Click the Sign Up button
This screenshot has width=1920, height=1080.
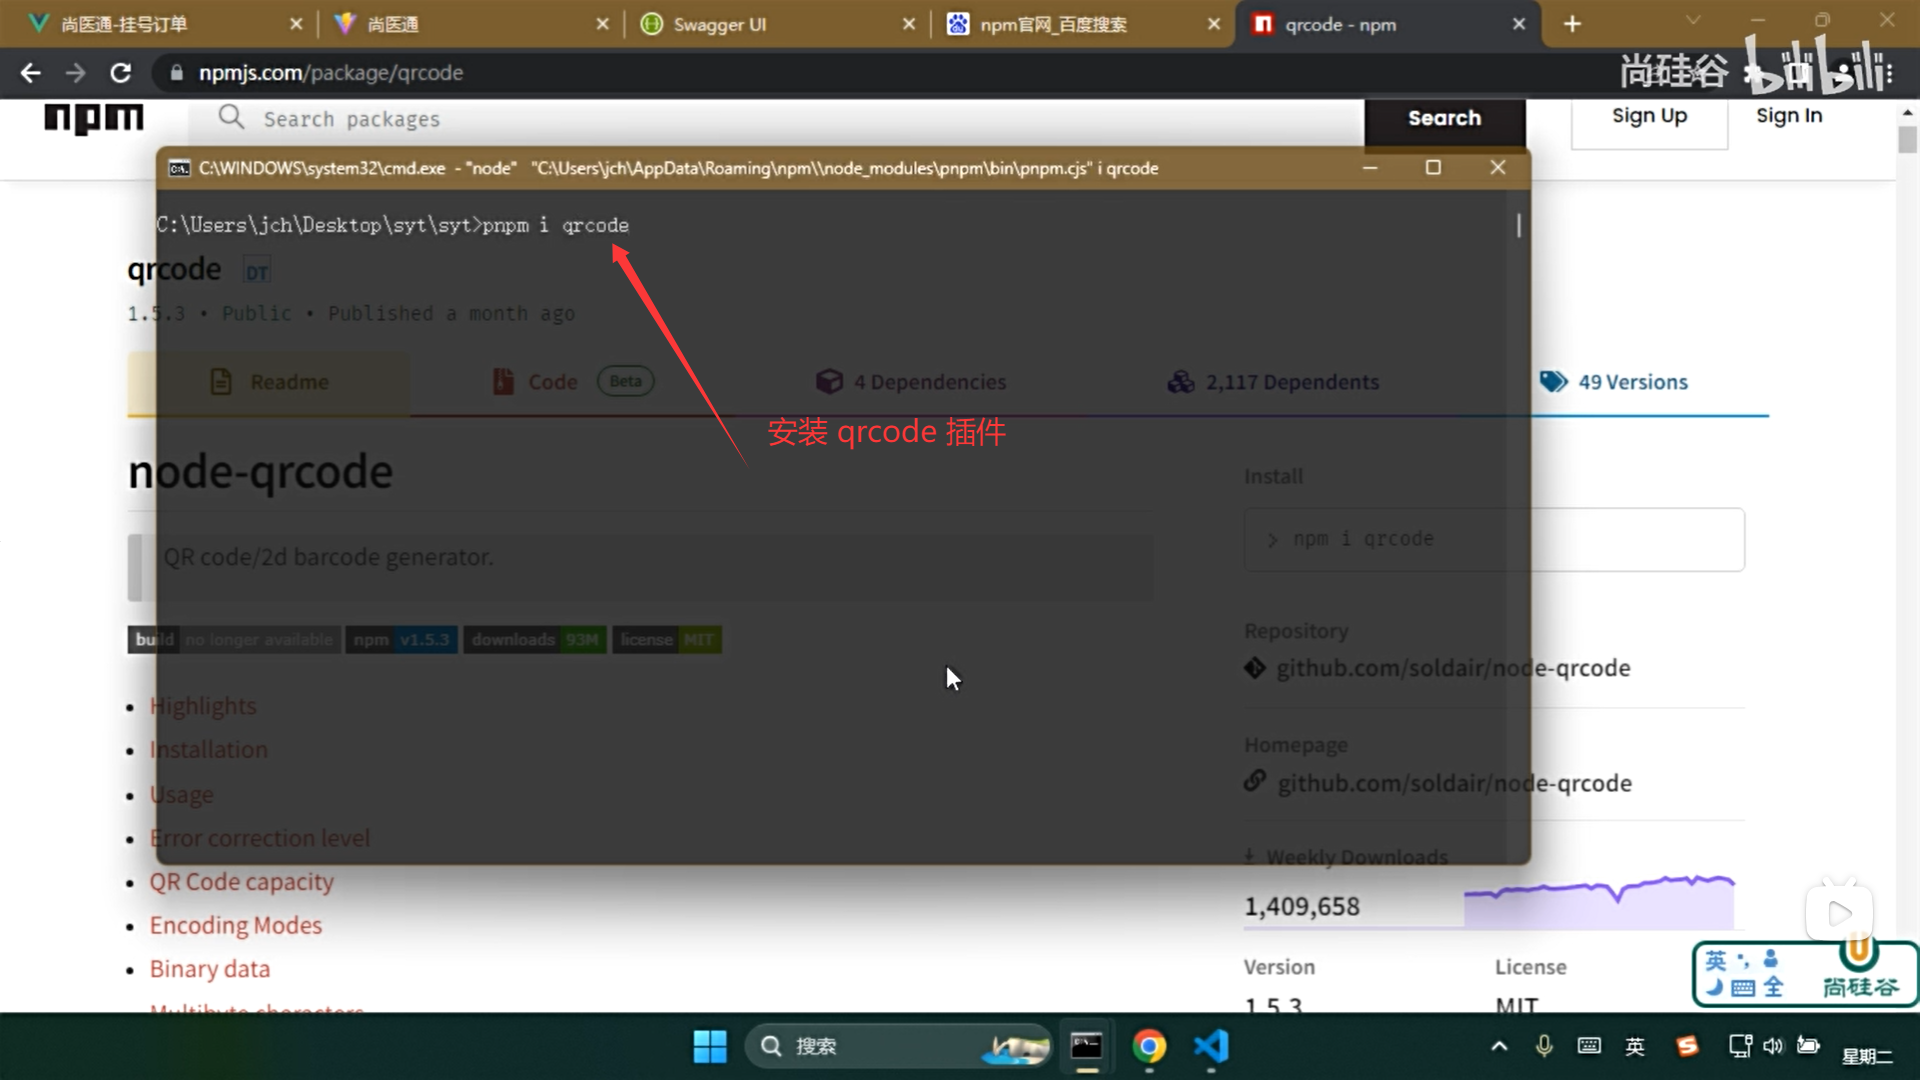(x=1649, y=116)
